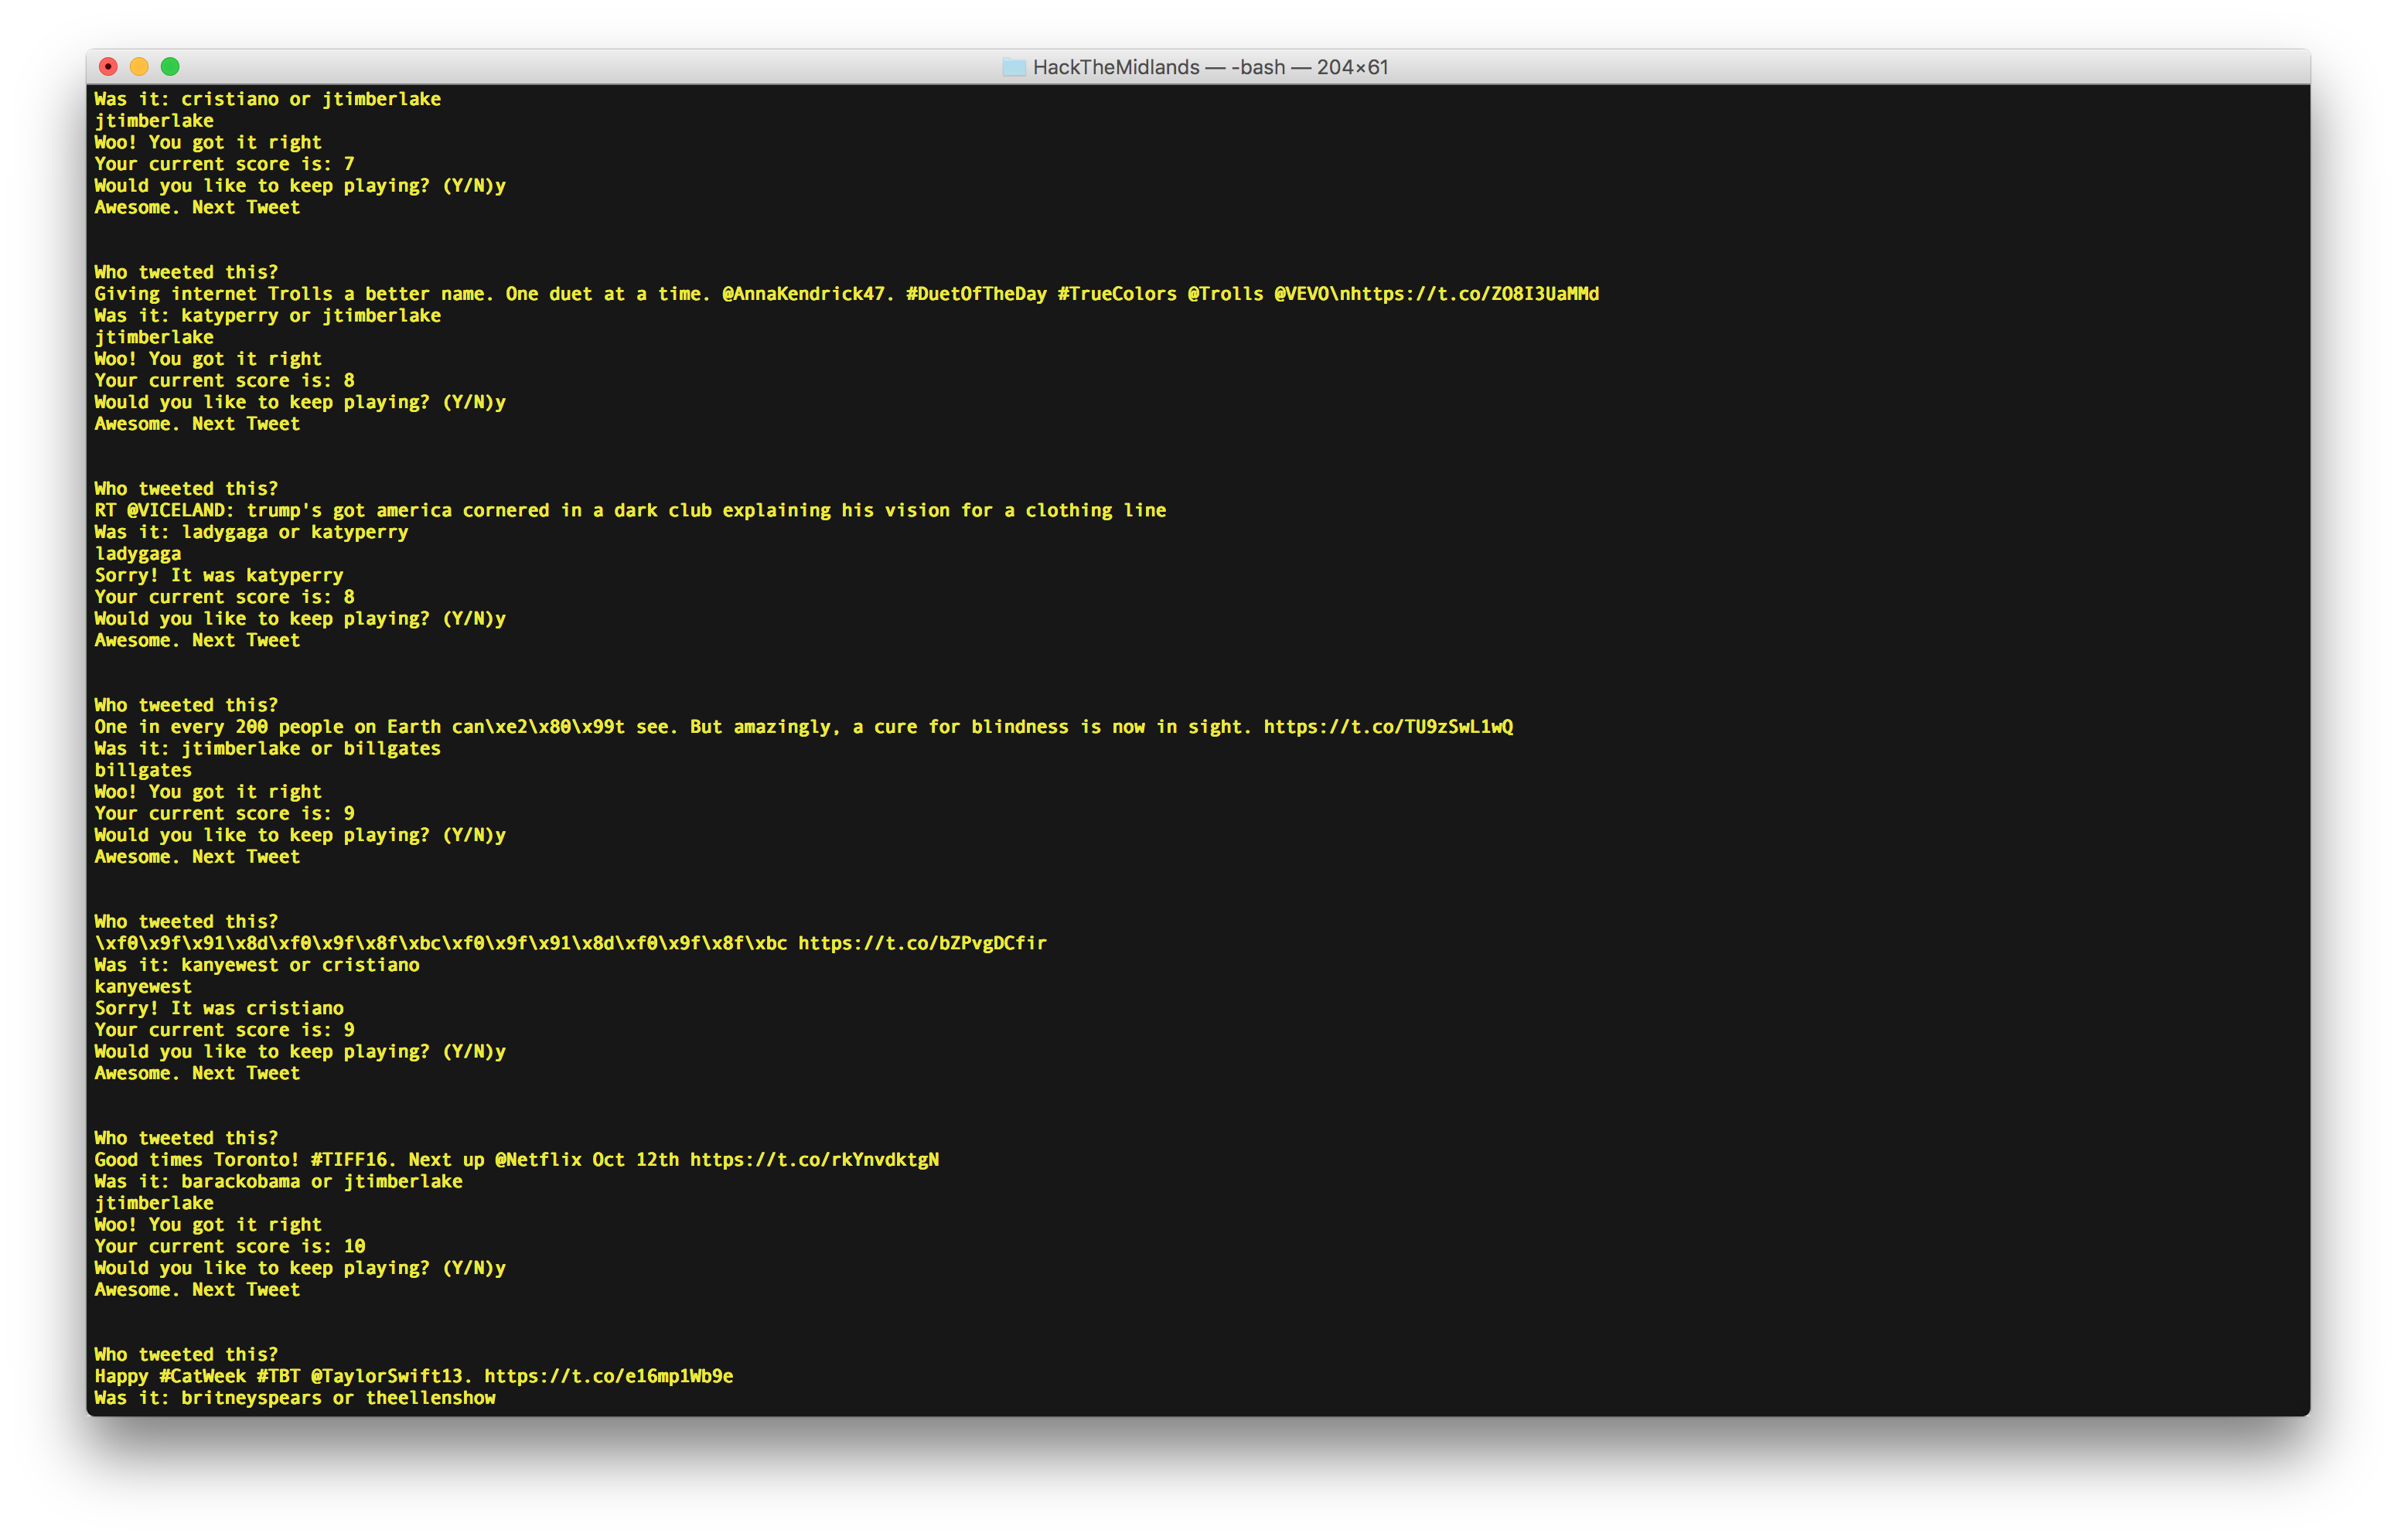Click the 'Sorry! It was cristiano' line
This screenshot has width=2397, height=1540.
pyautogui.click(x=219, y=1008)
